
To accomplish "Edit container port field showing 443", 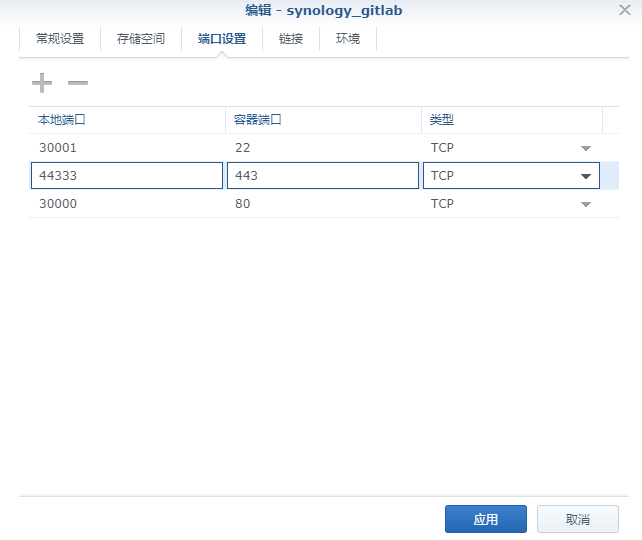I will pos(323,176).
